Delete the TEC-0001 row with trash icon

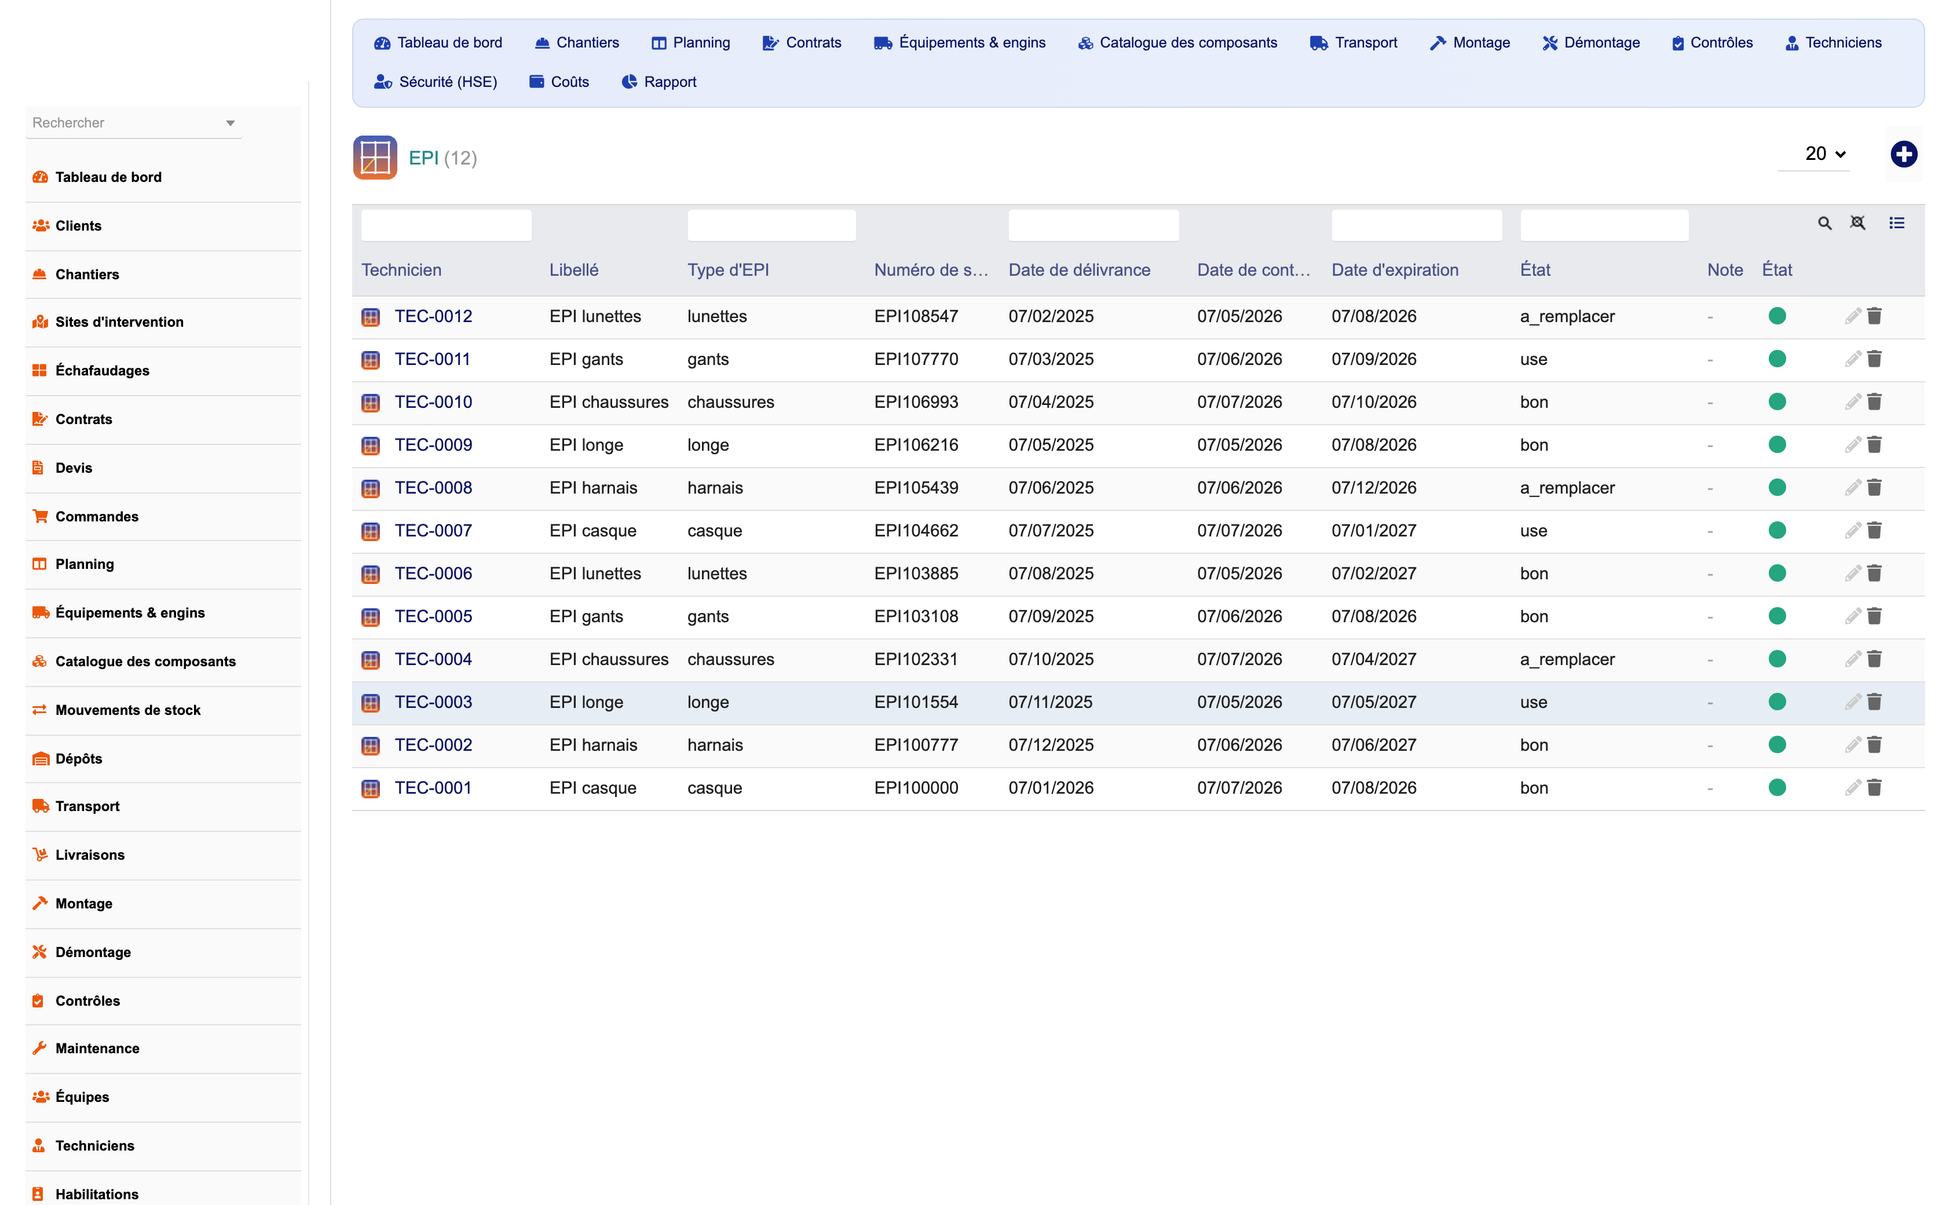1874,789
